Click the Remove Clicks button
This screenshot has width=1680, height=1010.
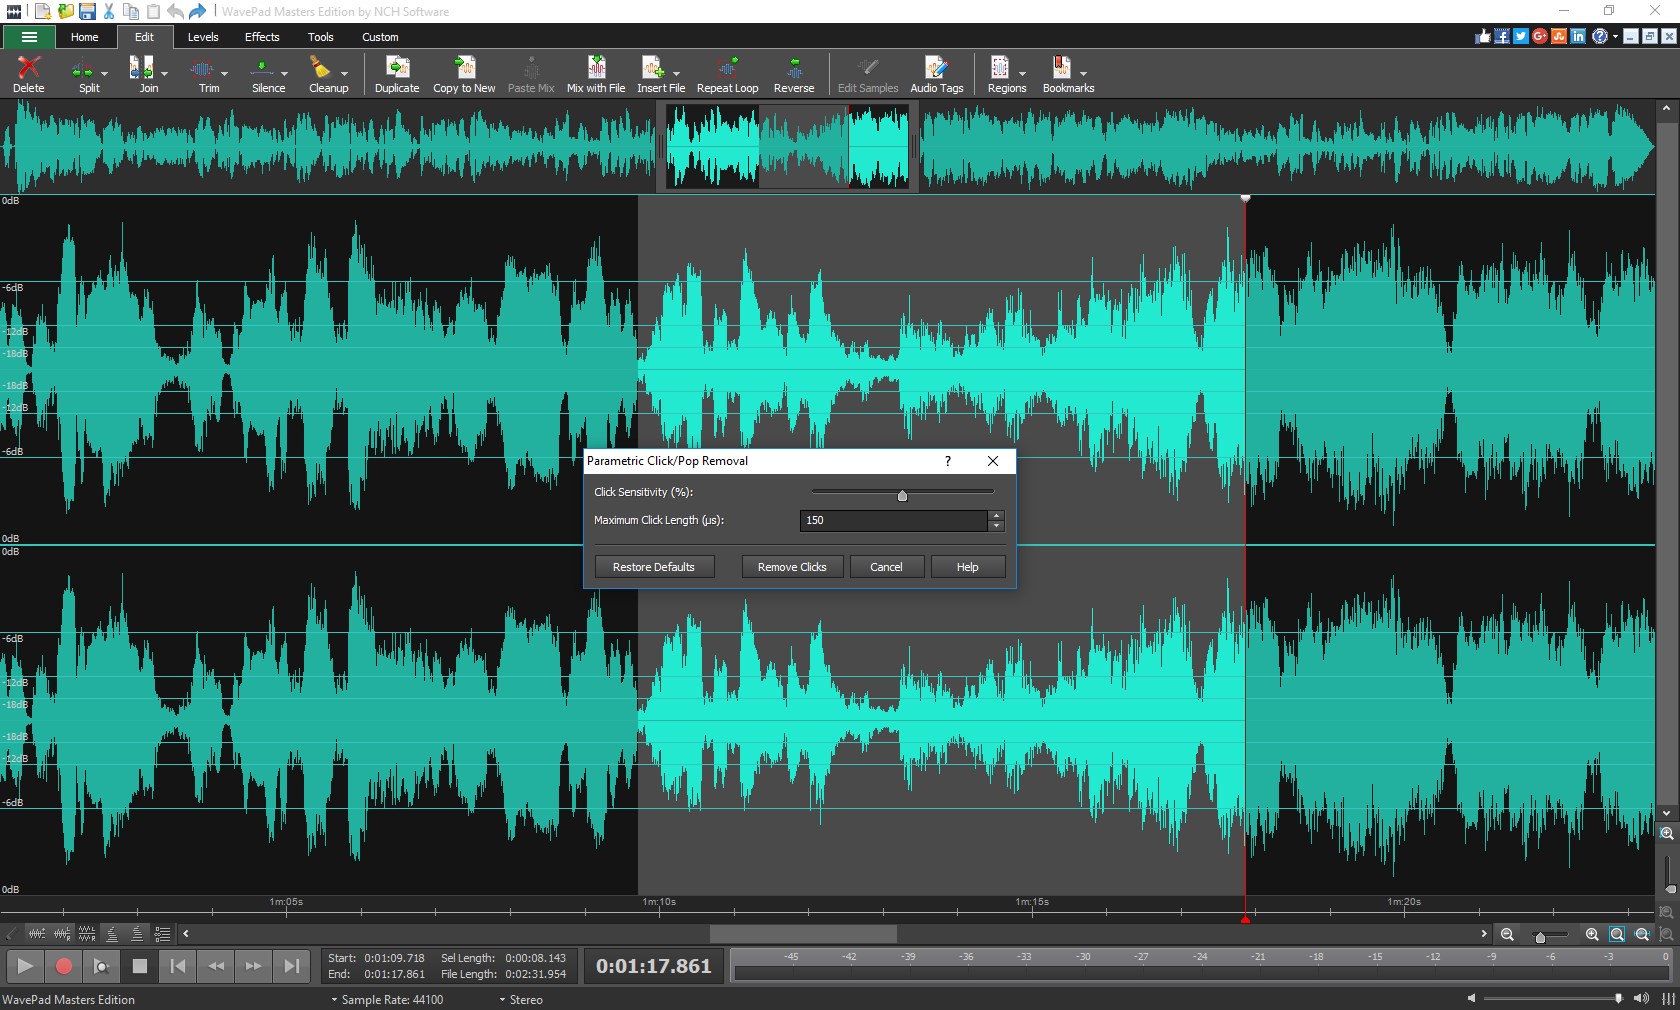(791, 566)
